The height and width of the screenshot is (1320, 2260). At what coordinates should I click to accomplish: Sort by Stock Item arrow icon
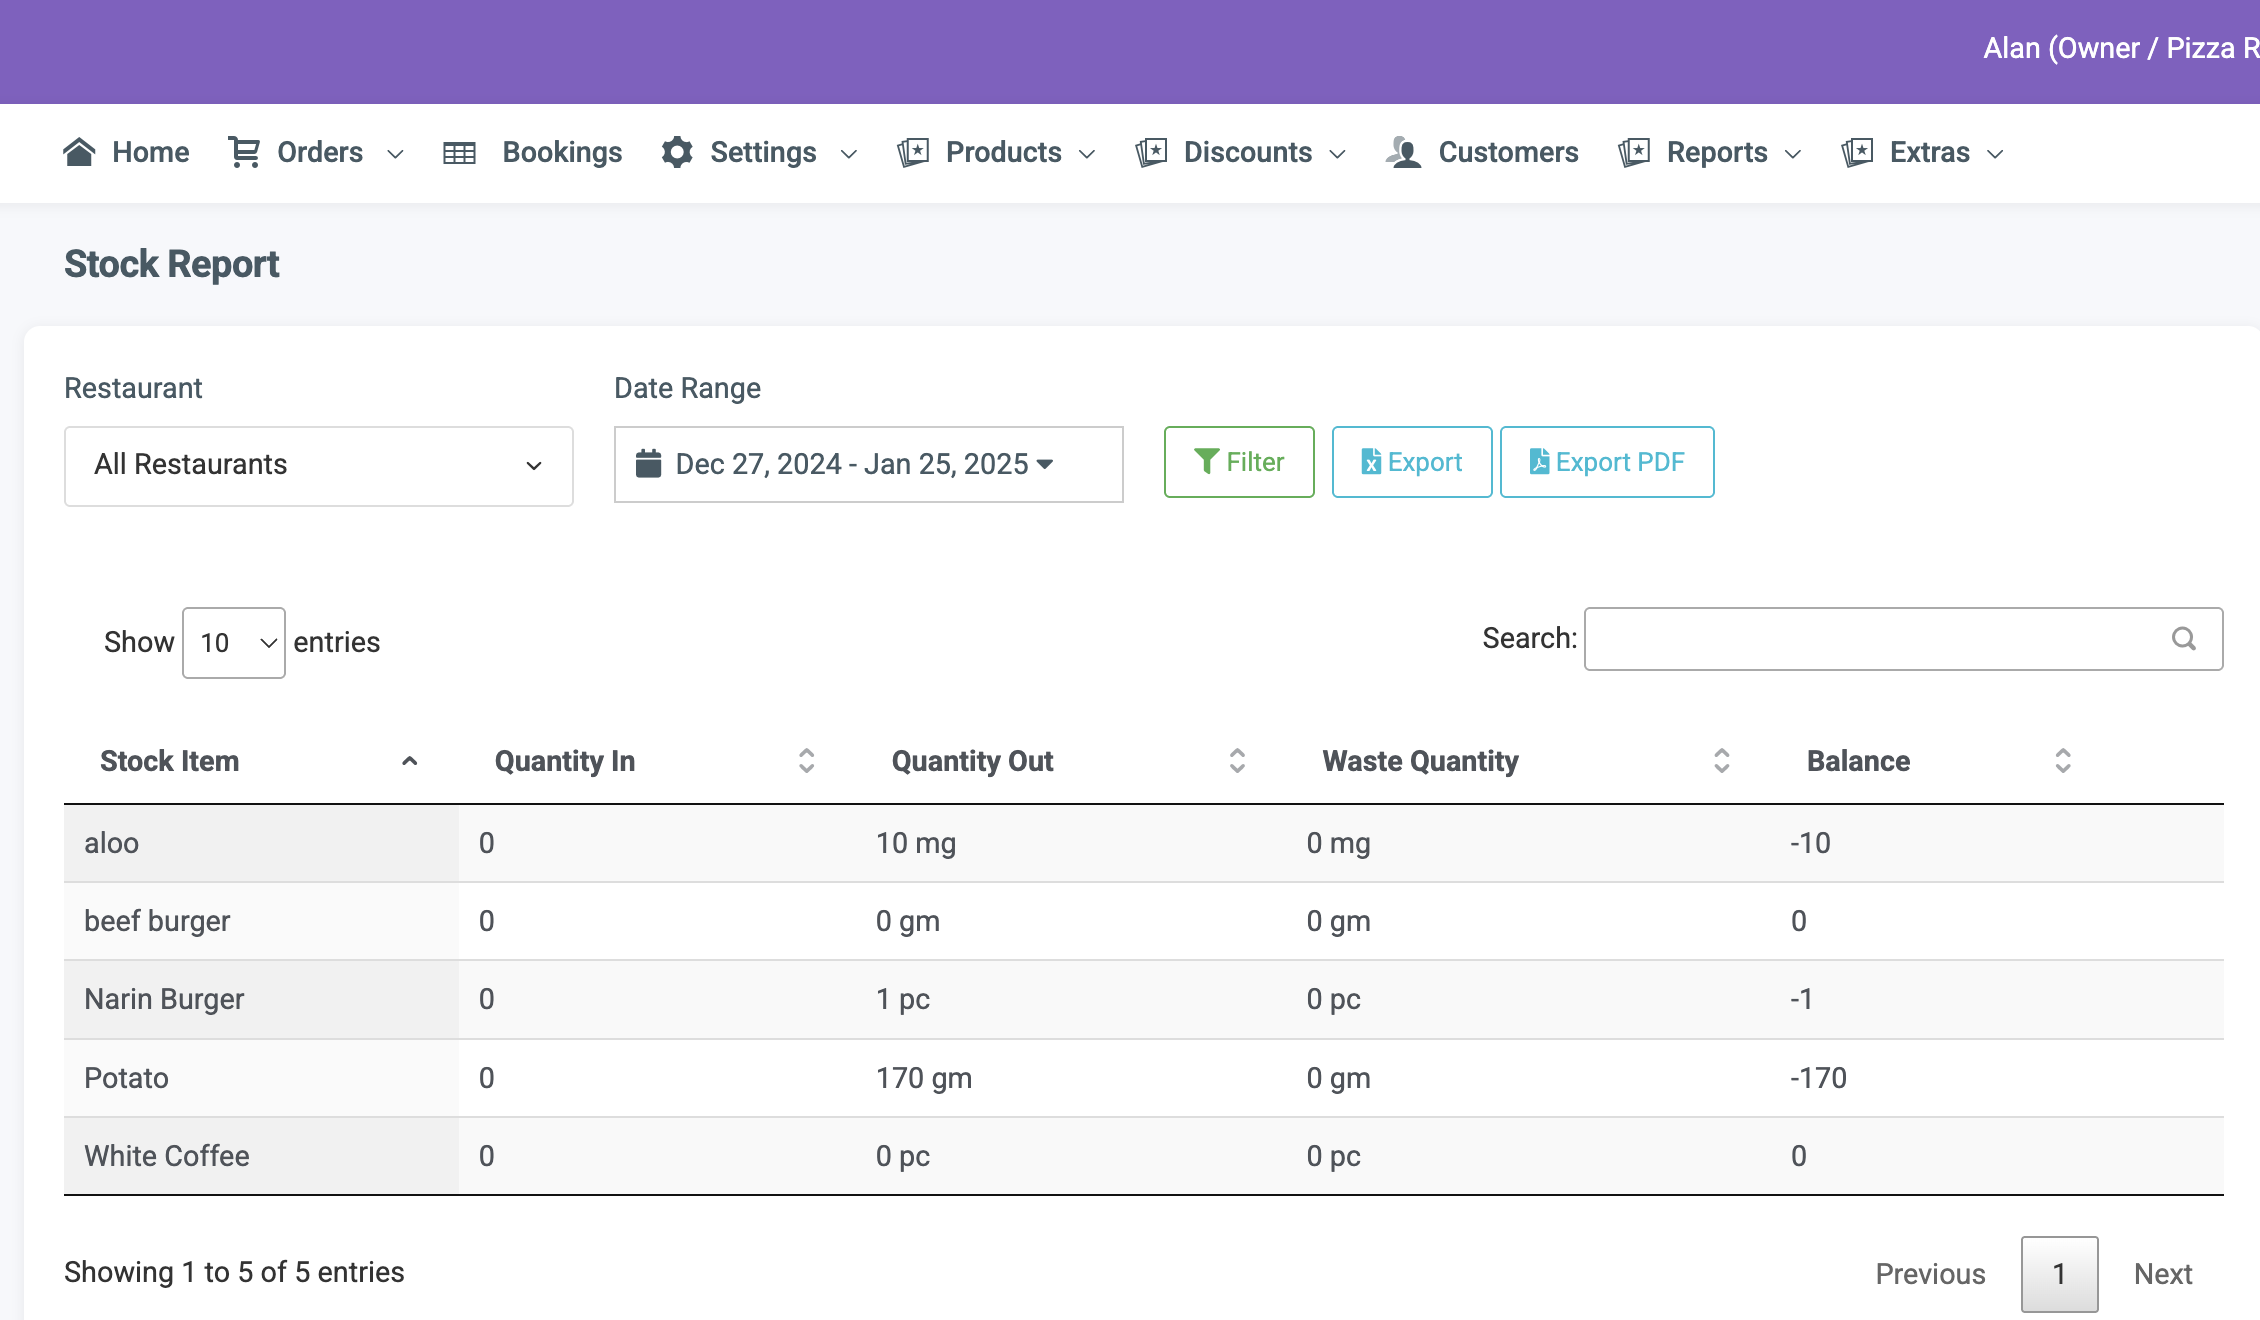pyautogui.click(x=409, y=761)
